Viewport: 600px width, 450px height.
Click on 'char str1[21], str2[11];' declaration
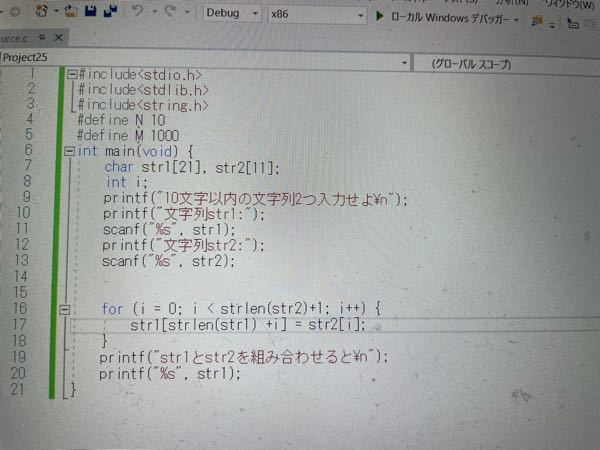(192, 168)
